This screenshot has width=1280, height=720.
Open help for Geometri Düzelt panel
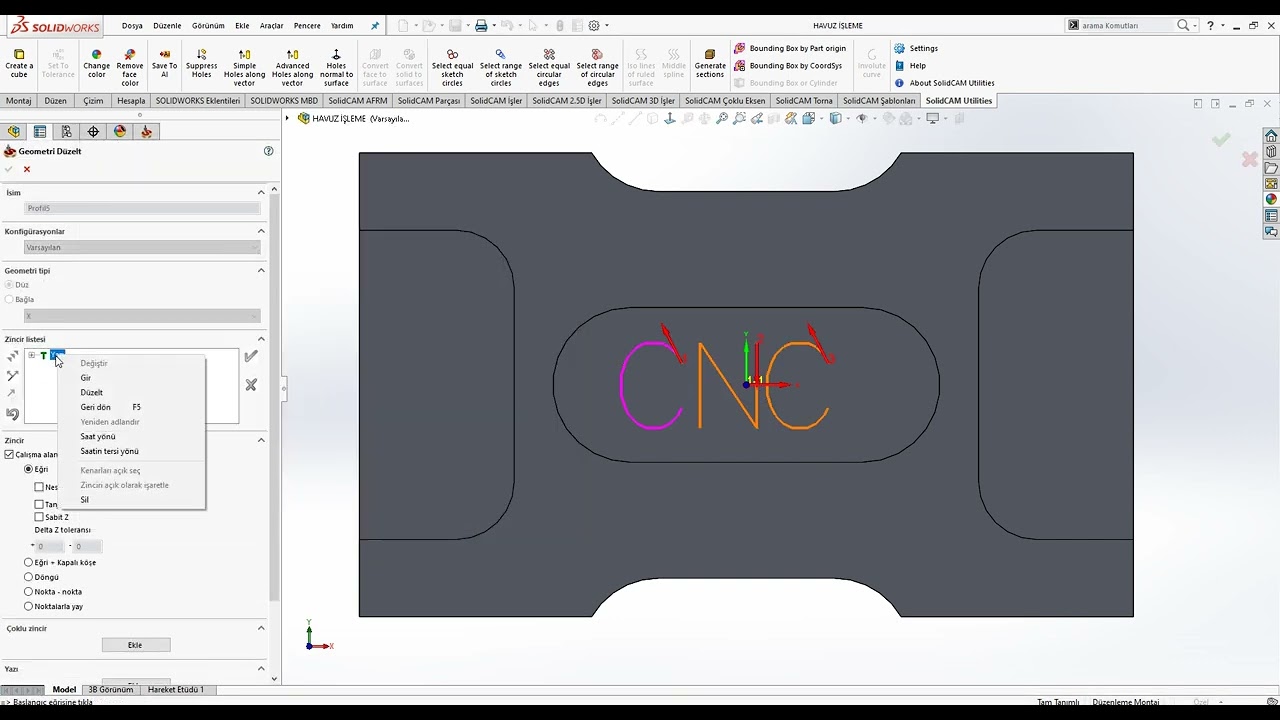tap(268, 151)
